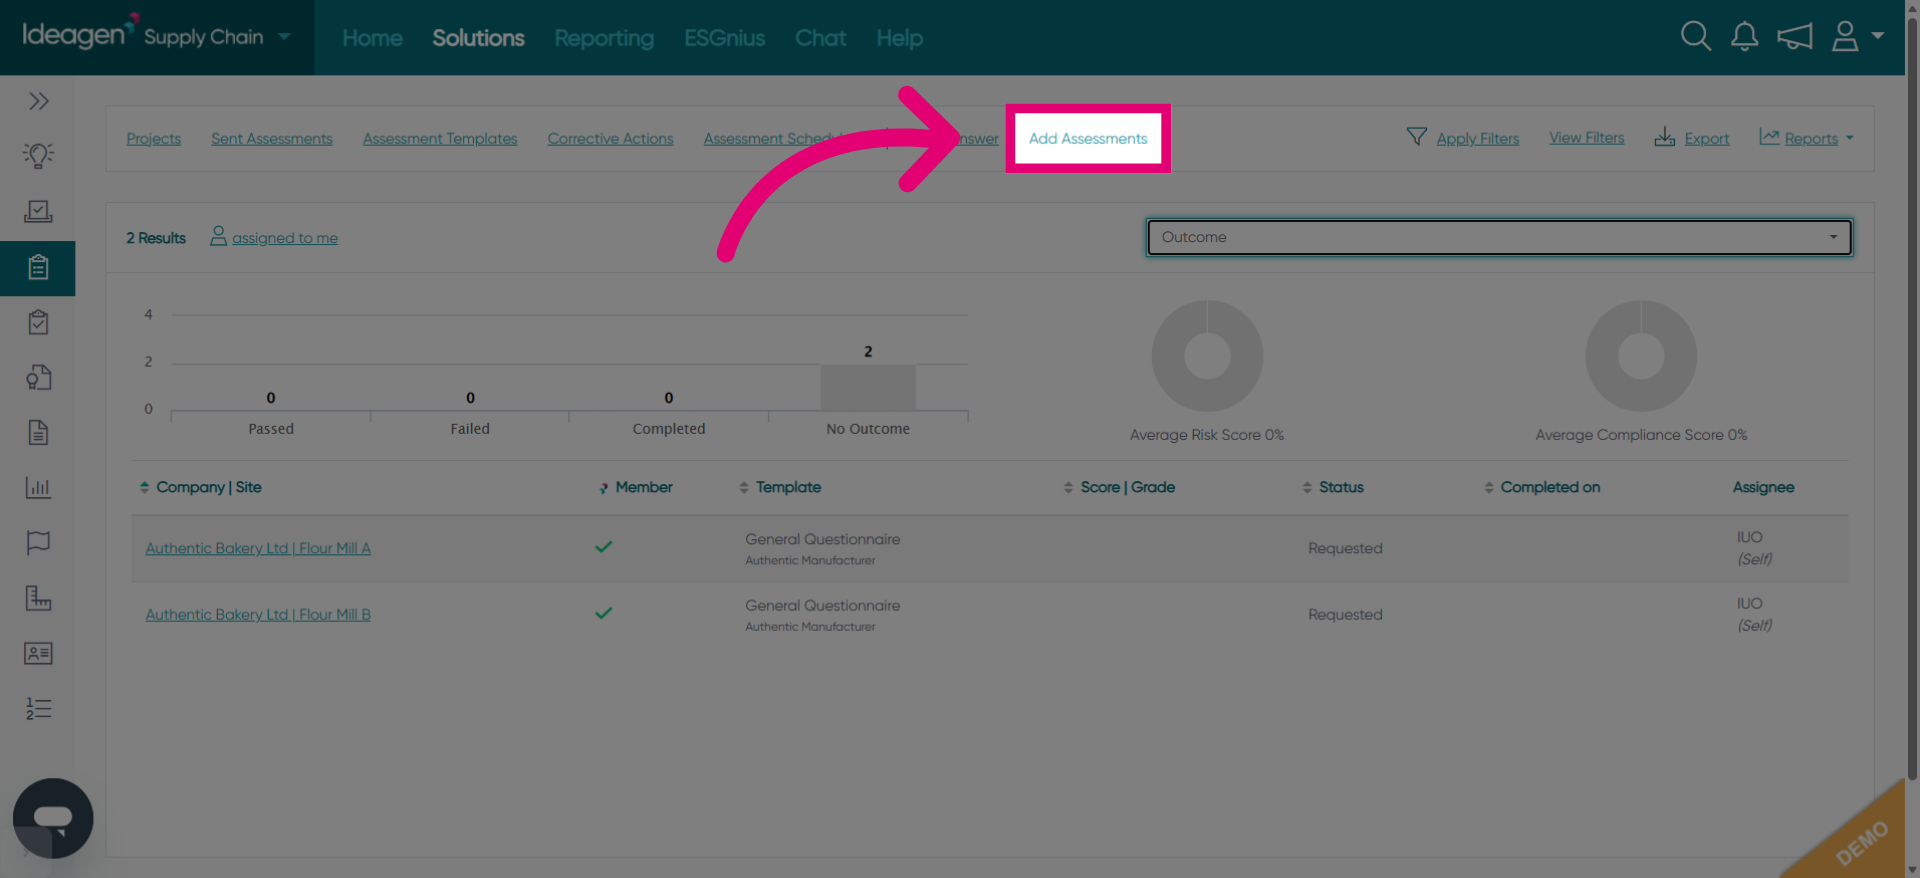
Task: Open the clipboard-check sidebar icon
Action: coord(38,322)
